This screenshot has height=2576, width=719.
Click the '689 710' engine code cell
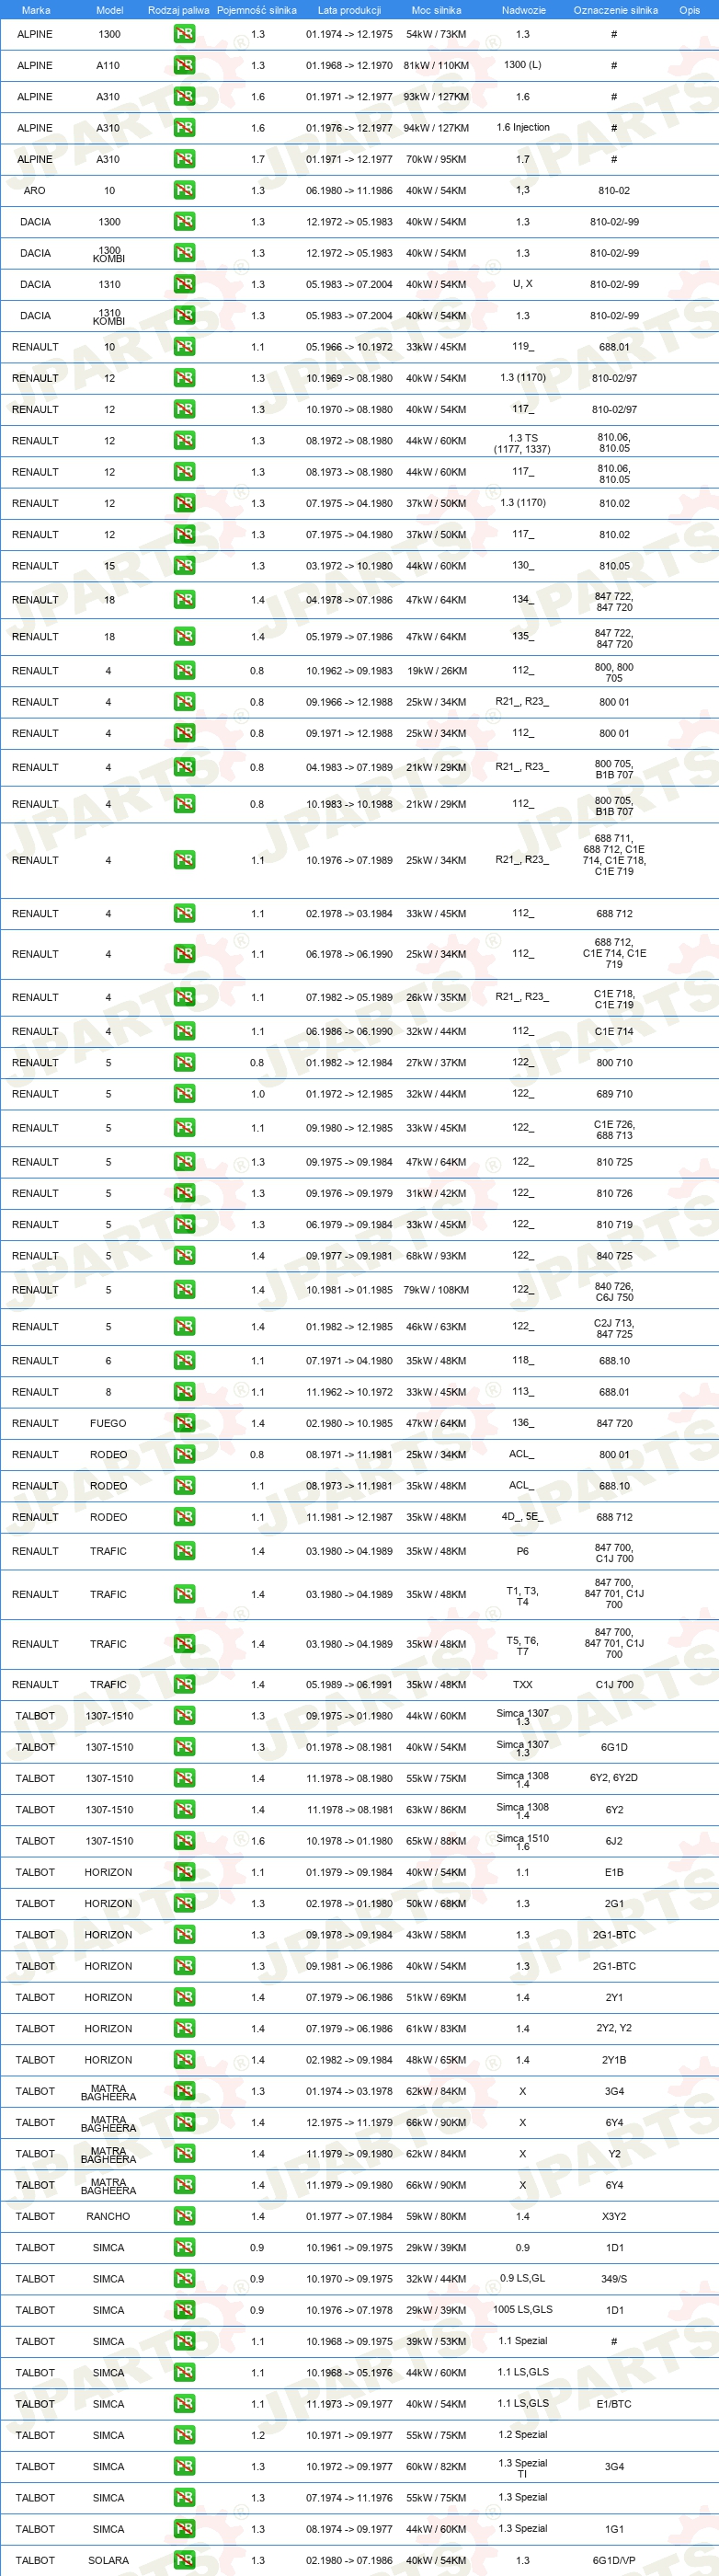click(614, 1094)
